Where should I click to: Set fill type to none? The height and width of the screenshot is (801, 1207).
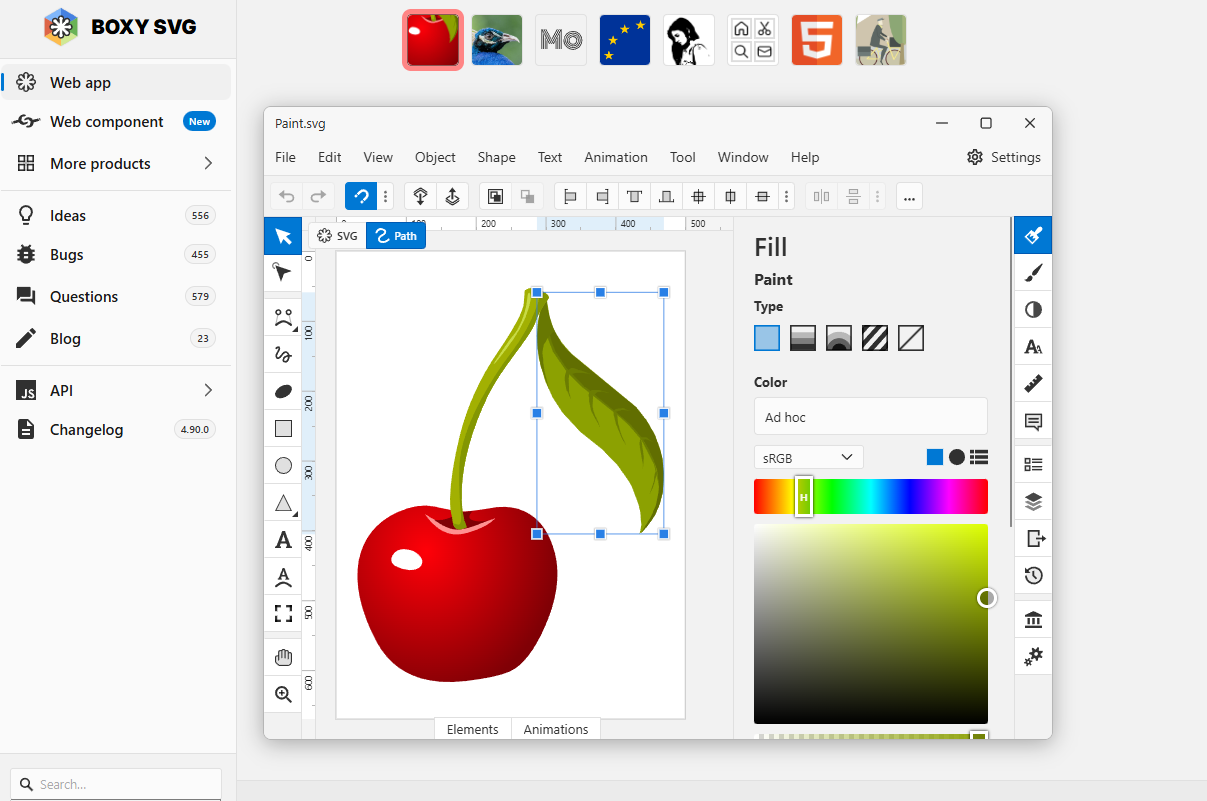911,338
